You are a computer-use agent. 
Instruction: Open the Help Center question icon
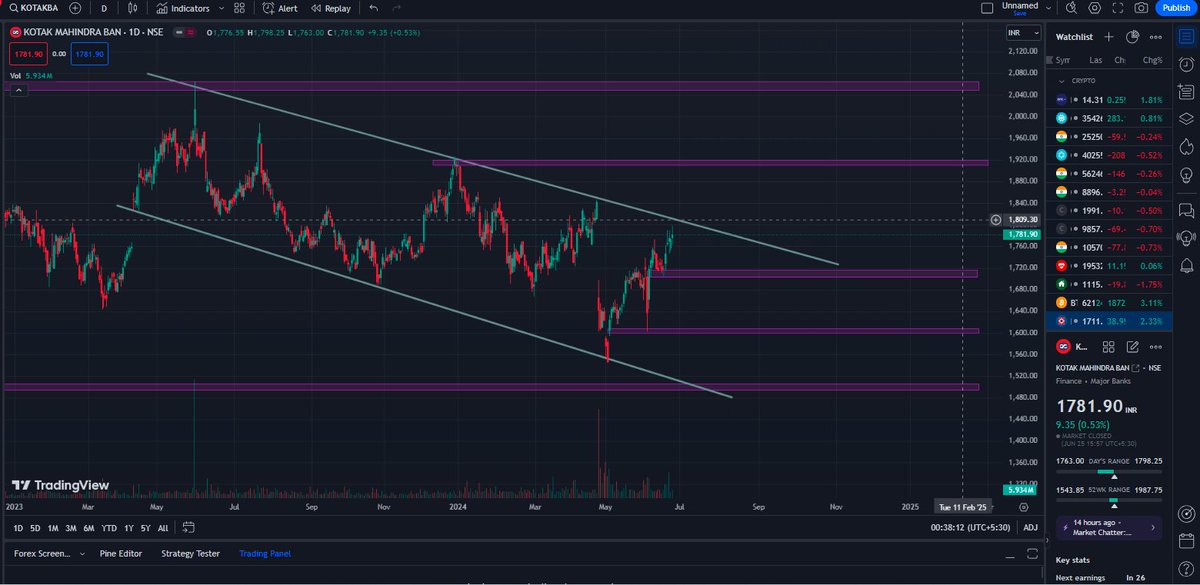point(1187,571)
